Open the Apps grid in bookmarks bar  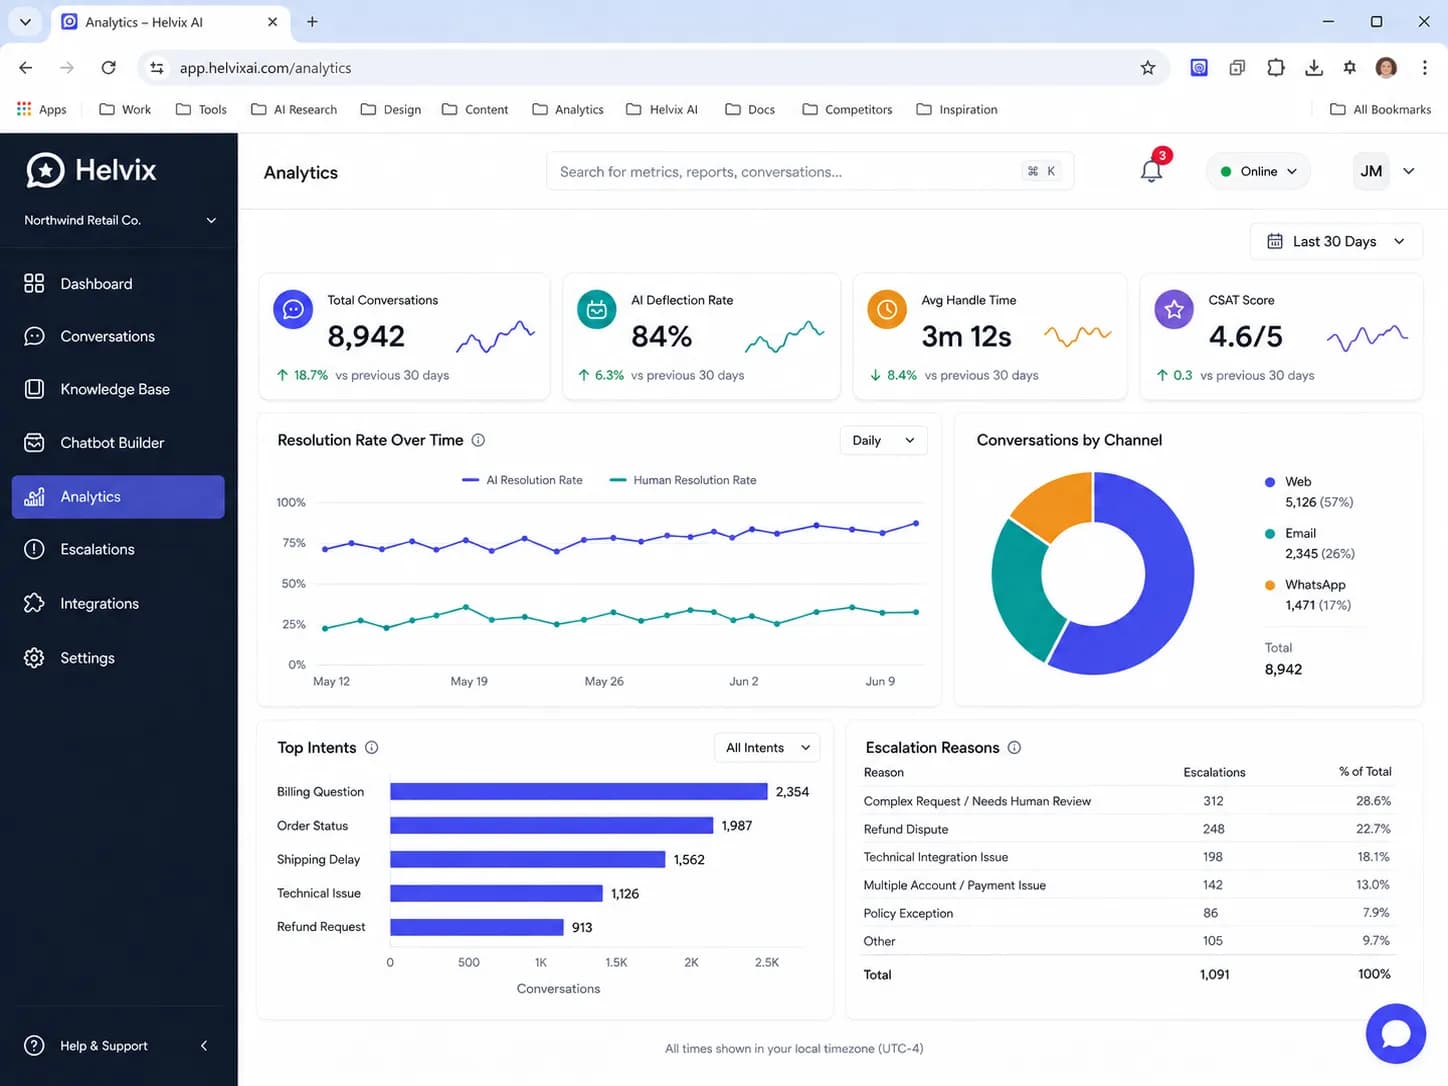pos(41,109)
